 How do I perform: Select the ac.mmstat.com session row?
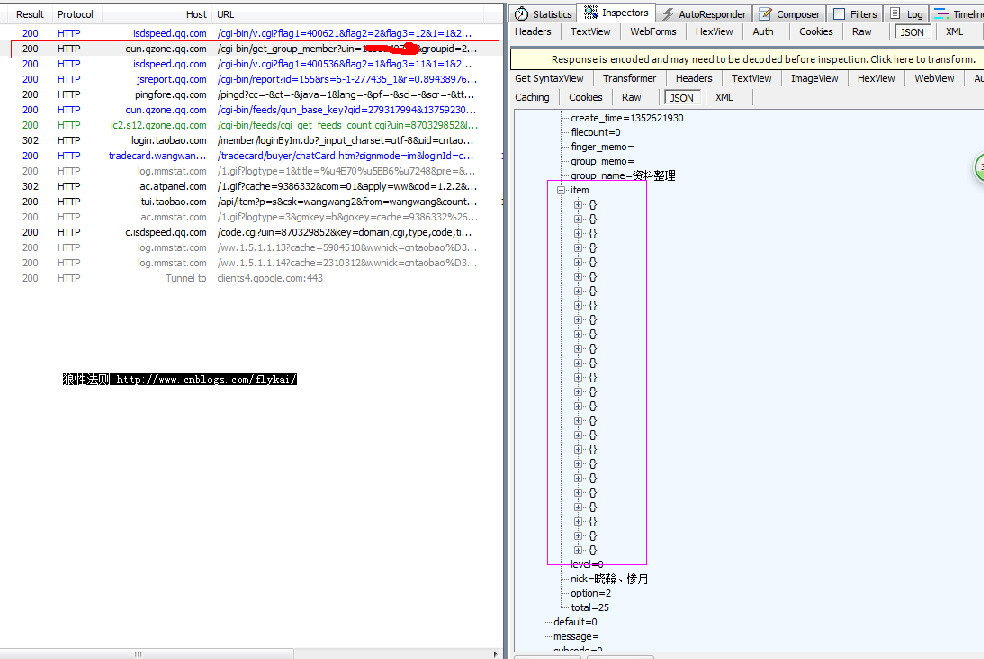click(x=251, y=217)
